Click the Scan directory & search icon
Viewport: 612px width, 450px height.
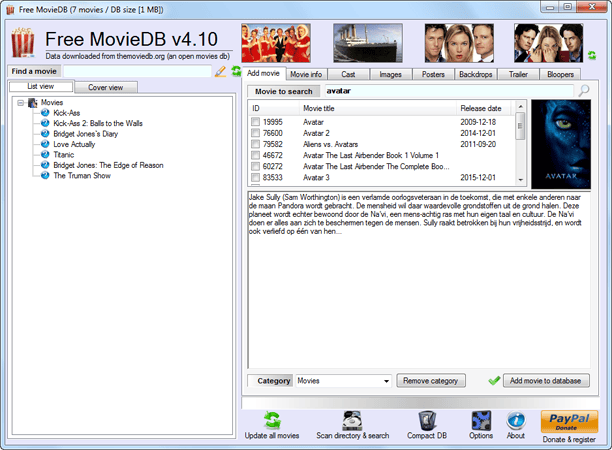[352, 421]
